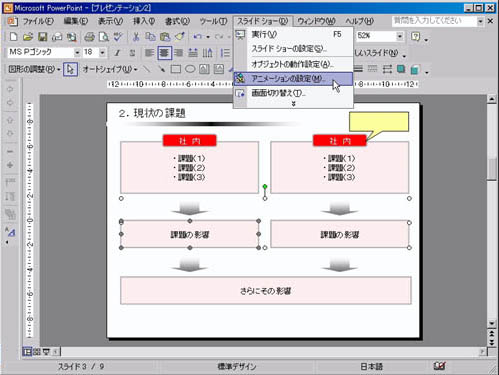Open the zoom percentage dropdown
Viewport: 499px width, 375px height.
point(400,36)
